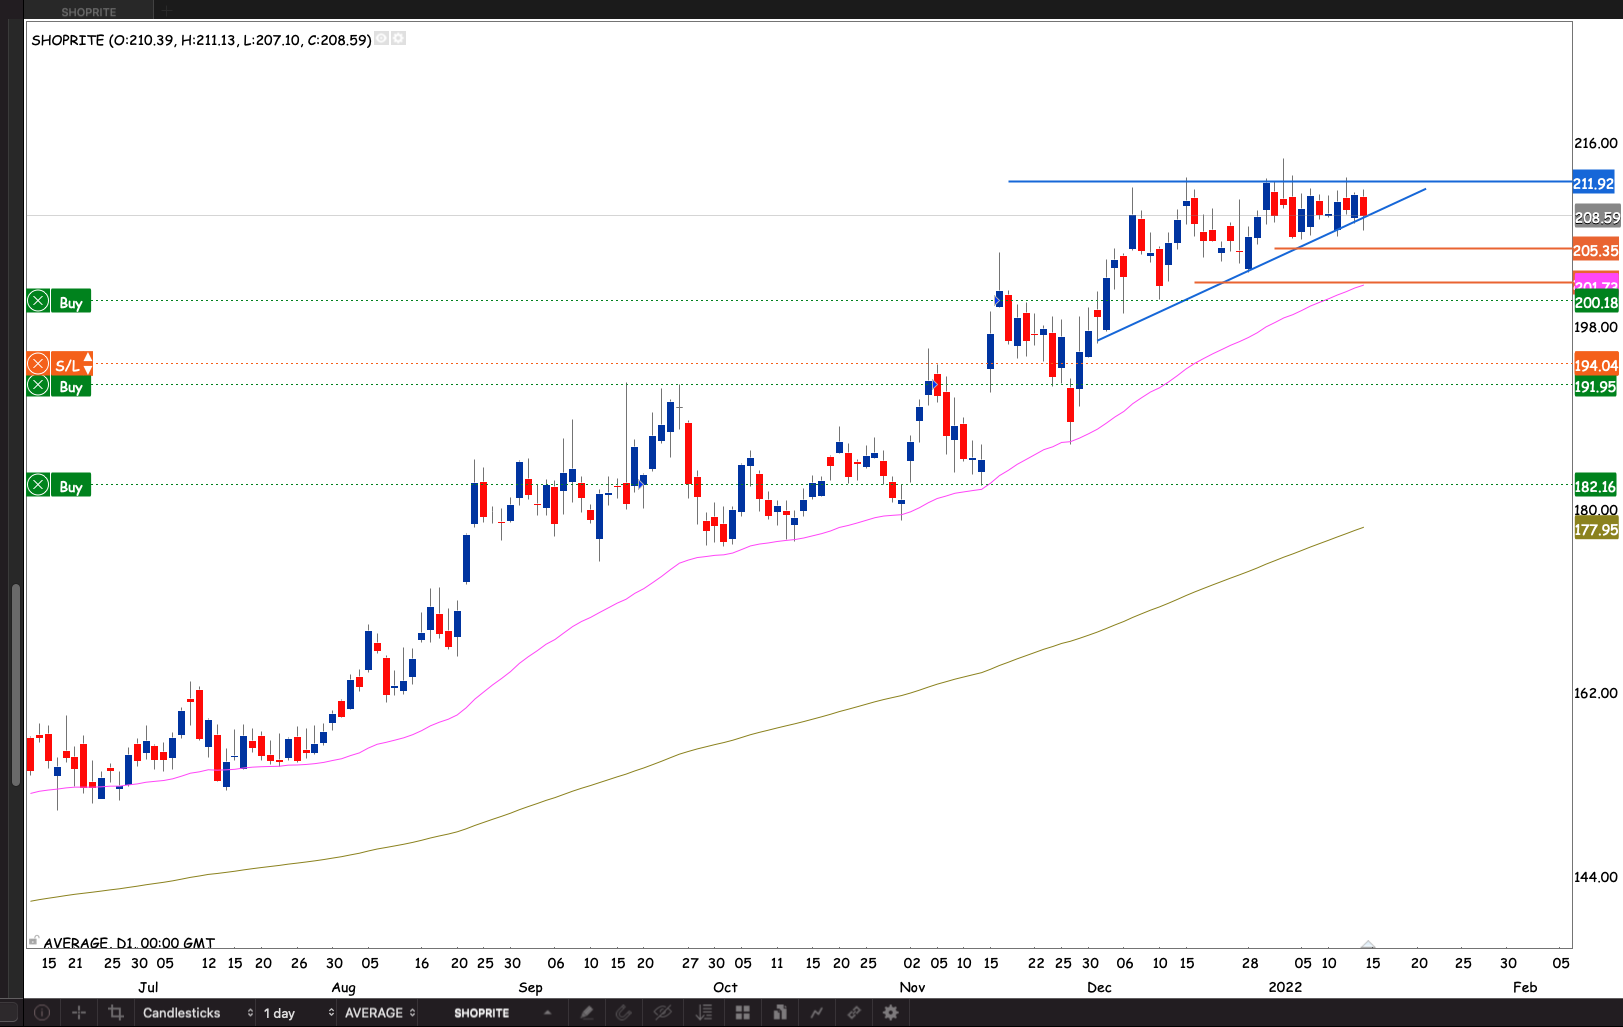The width and height of the screenshot is (1623, 1027).
Task: Toggle the crossed-eye hide drawings icon
Action: tap(662, 1013)
